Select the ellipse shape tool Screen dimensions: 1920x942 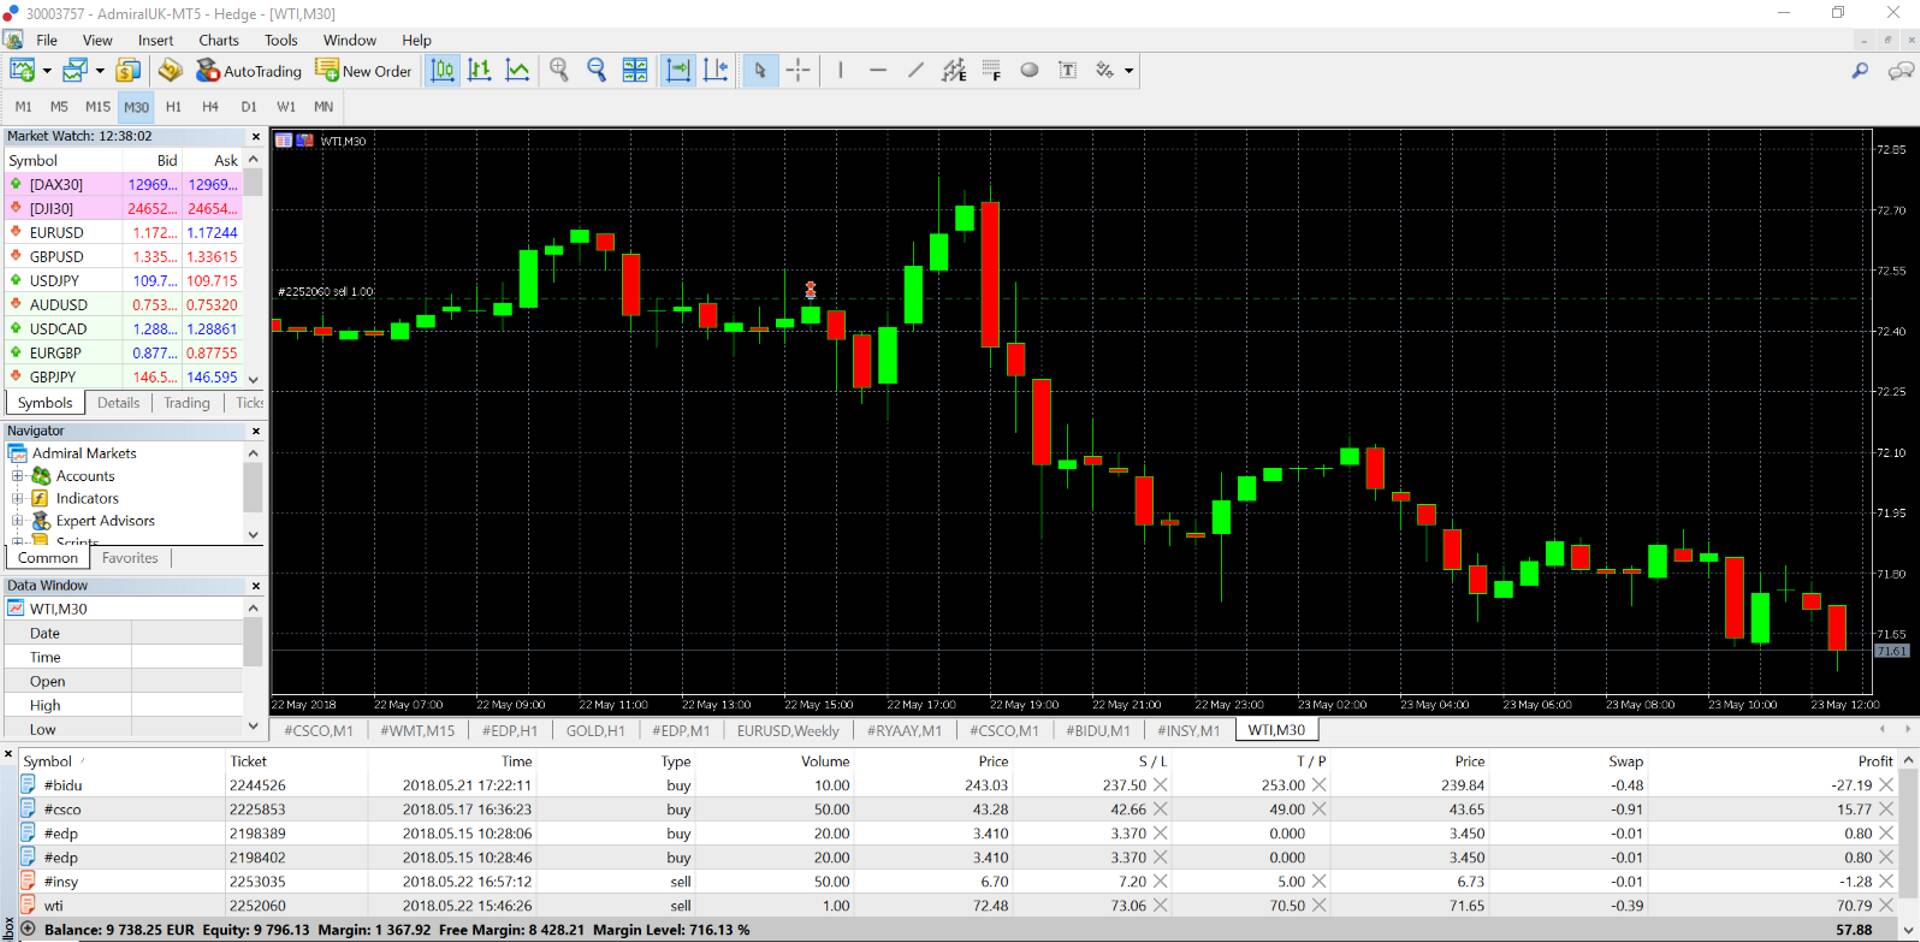[1029, 70]
